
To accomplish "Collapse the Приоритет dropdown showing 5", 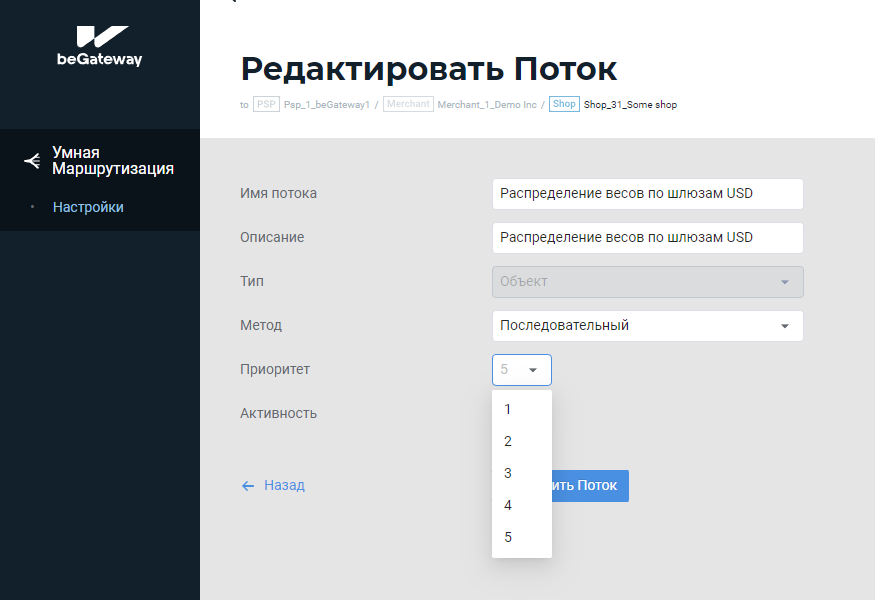I will click(521, 370).
